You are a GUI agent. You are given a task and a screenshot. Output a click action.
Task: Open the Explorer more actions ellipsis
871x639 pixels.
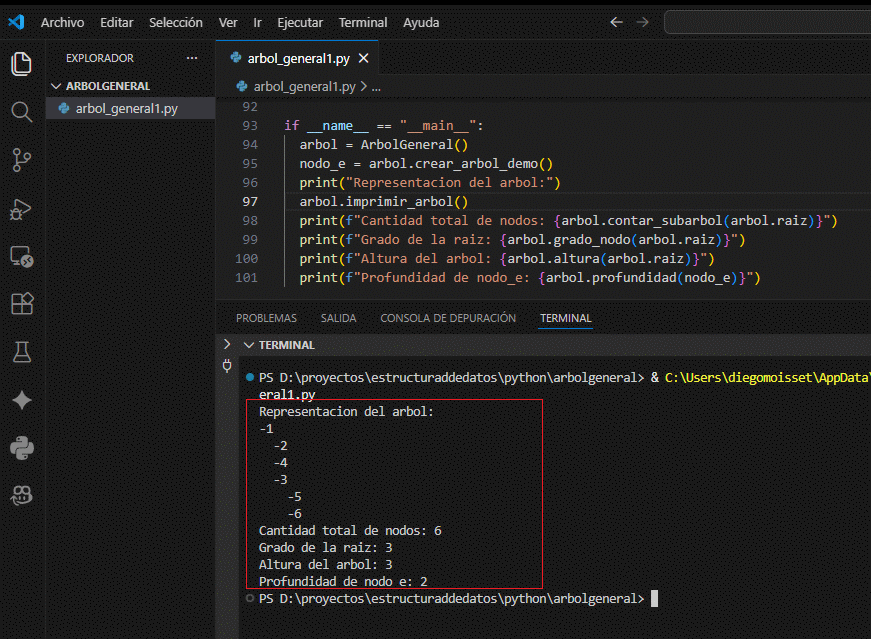[x=192, y=58]
